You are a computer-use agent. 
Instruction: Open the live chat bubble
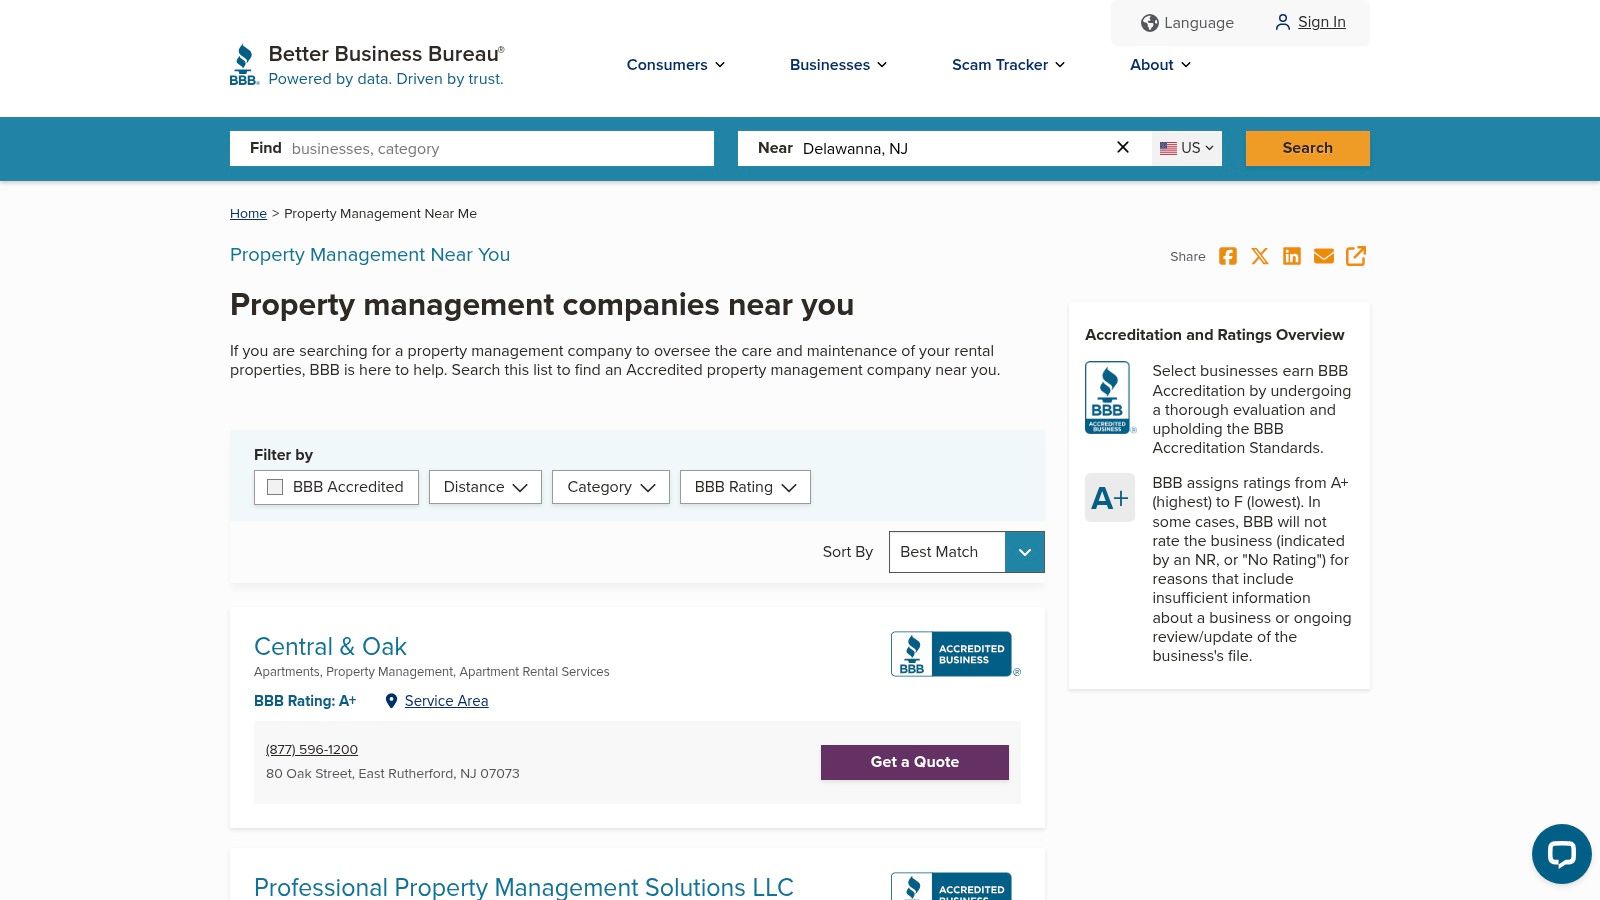tap(1561, 854)
